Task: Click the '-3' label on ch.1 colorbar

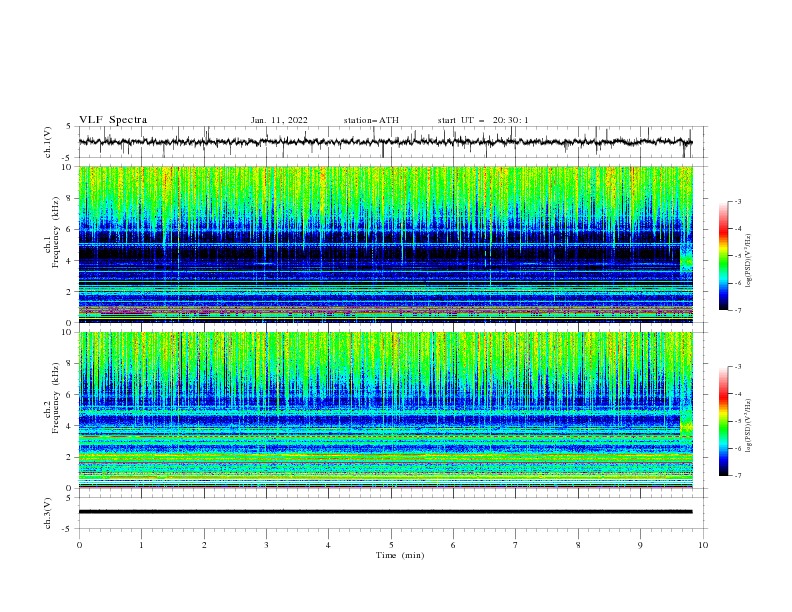Action: tap(737, 201)
